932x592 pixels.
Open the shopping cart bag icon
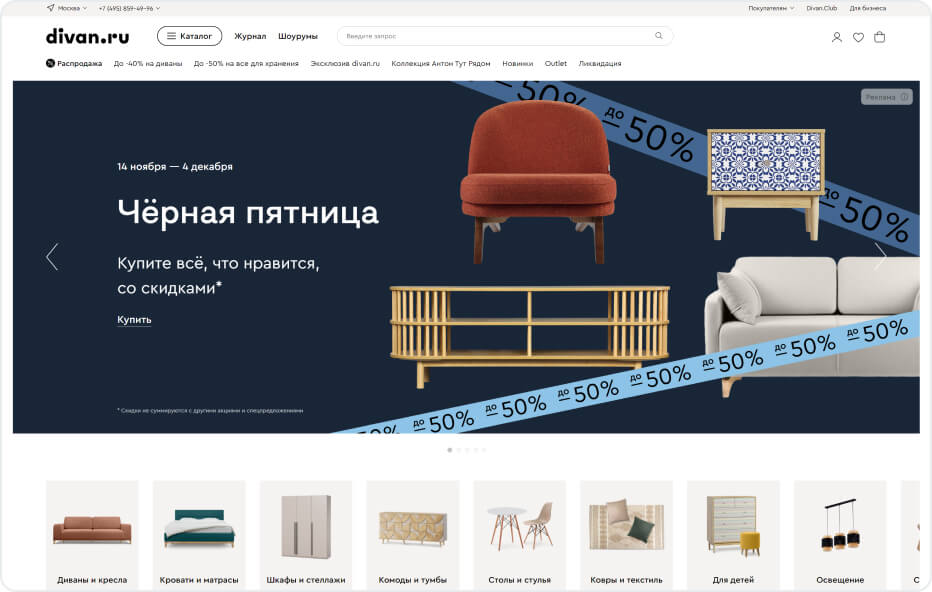click(879, 37)
